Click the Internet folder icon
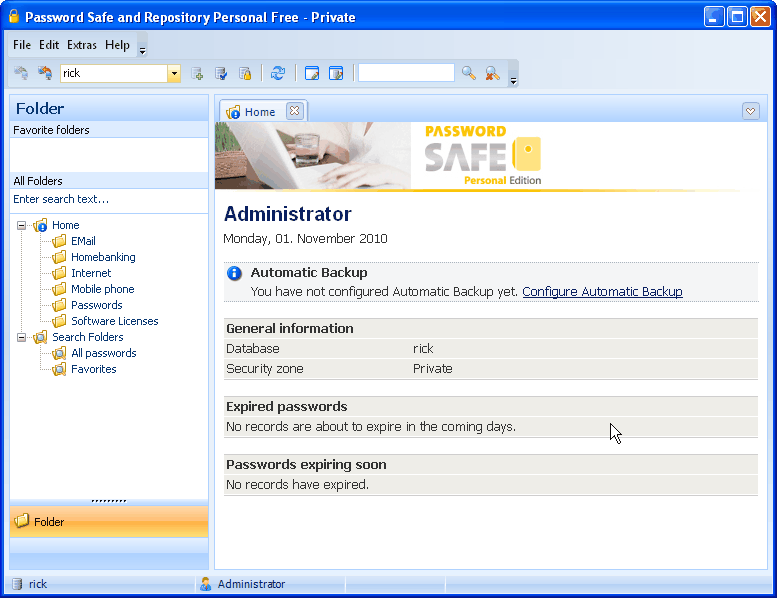Image resolution: width=777 pixels, height=598 pixels. [x=59, y=273]
